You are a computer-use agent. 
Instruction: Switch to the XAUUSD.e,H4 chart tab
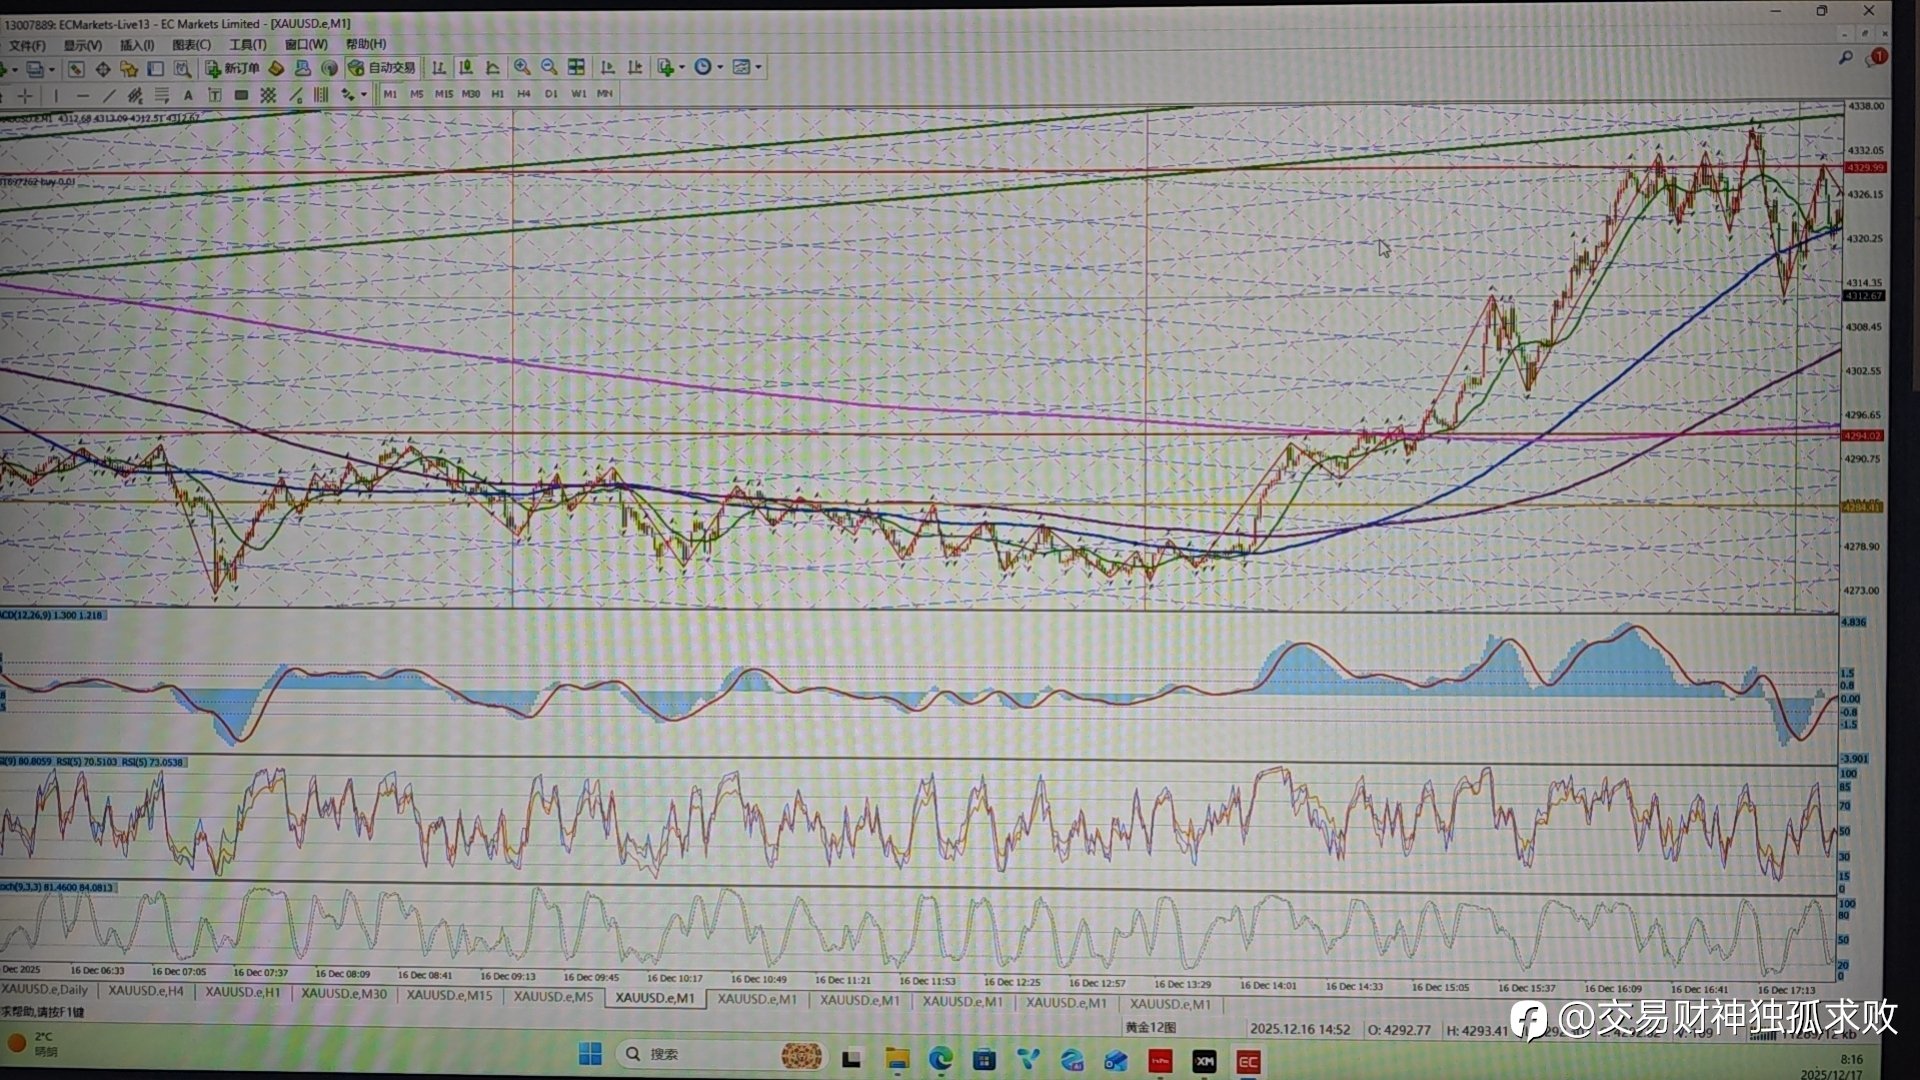pyautogui.click(x=146, y=991)
